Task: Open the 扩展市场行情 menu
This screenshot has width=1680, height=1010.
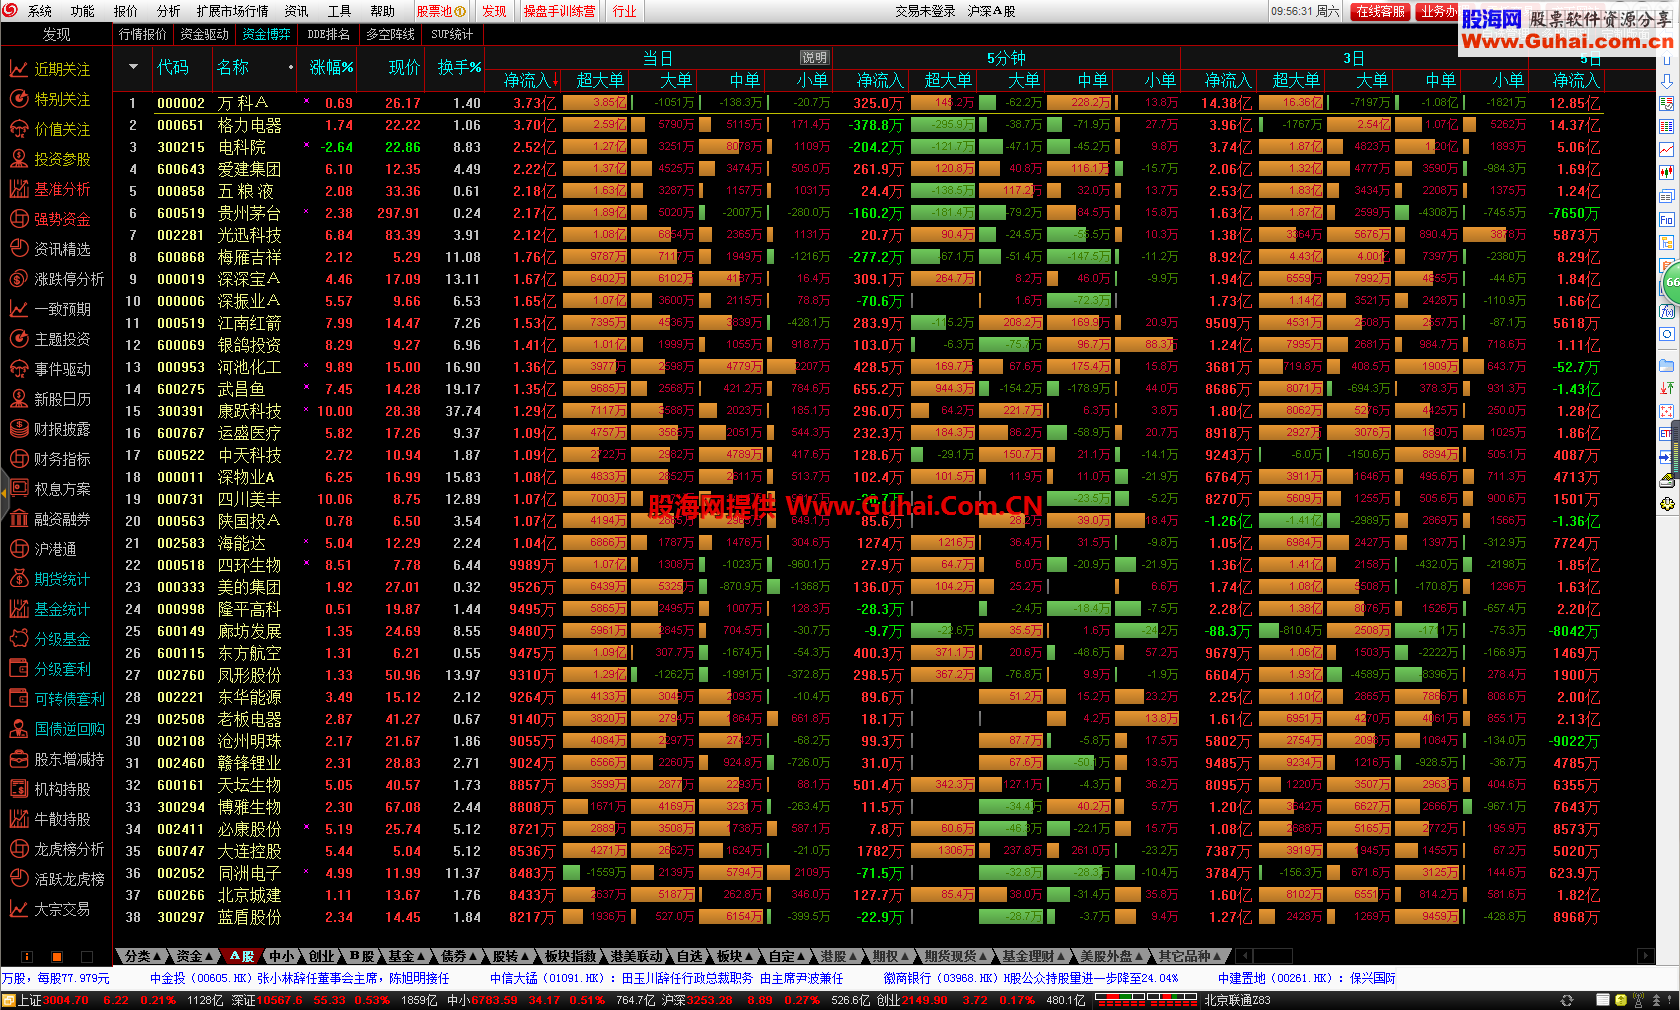Action: (x=232, y=11)
